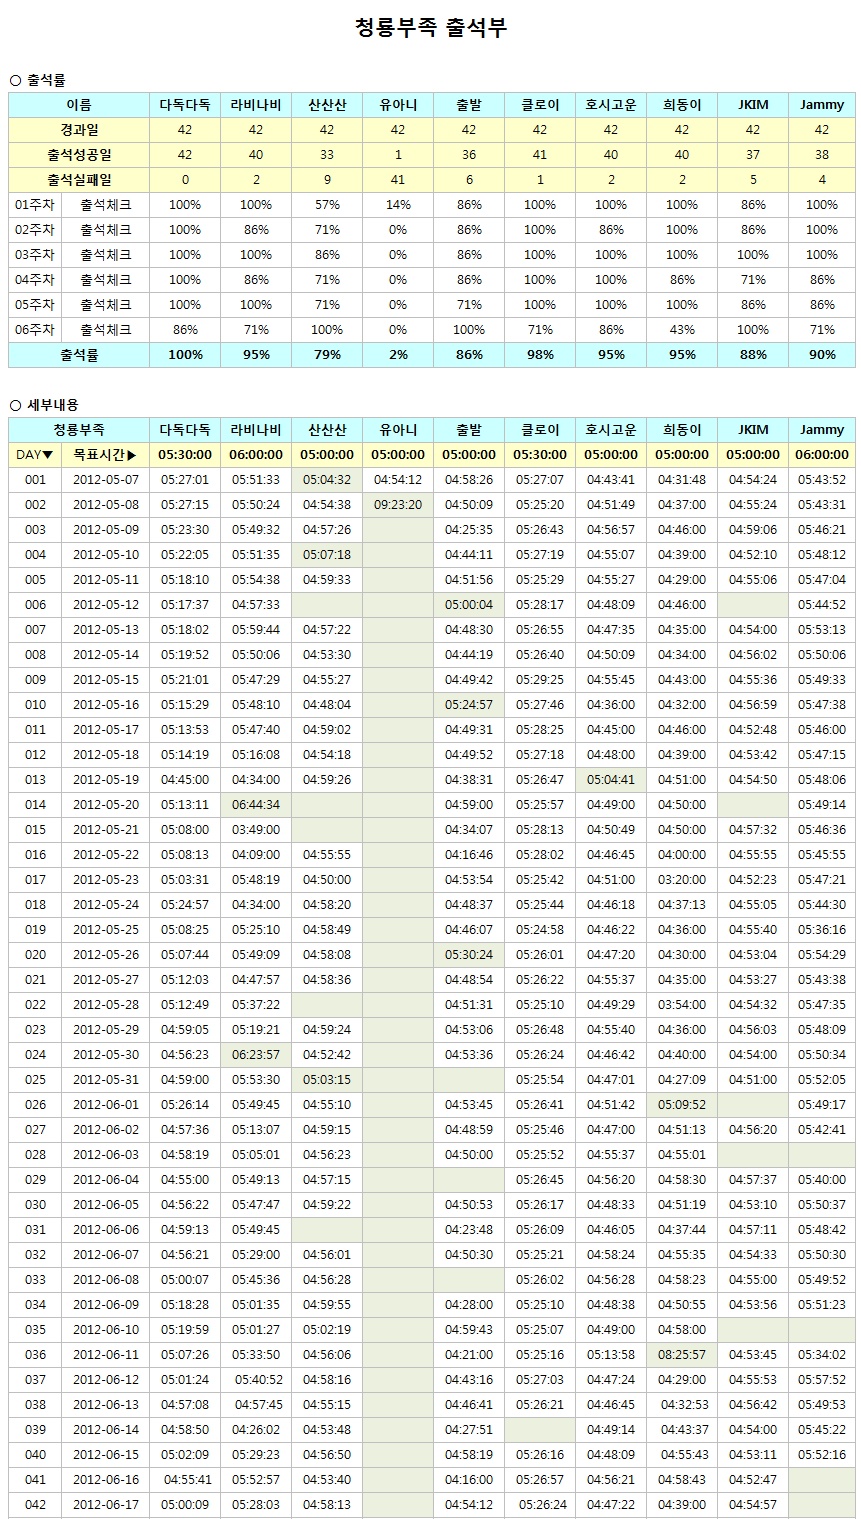
Task: Click the 06주차 week label
Action: click(x=35, y=330)
